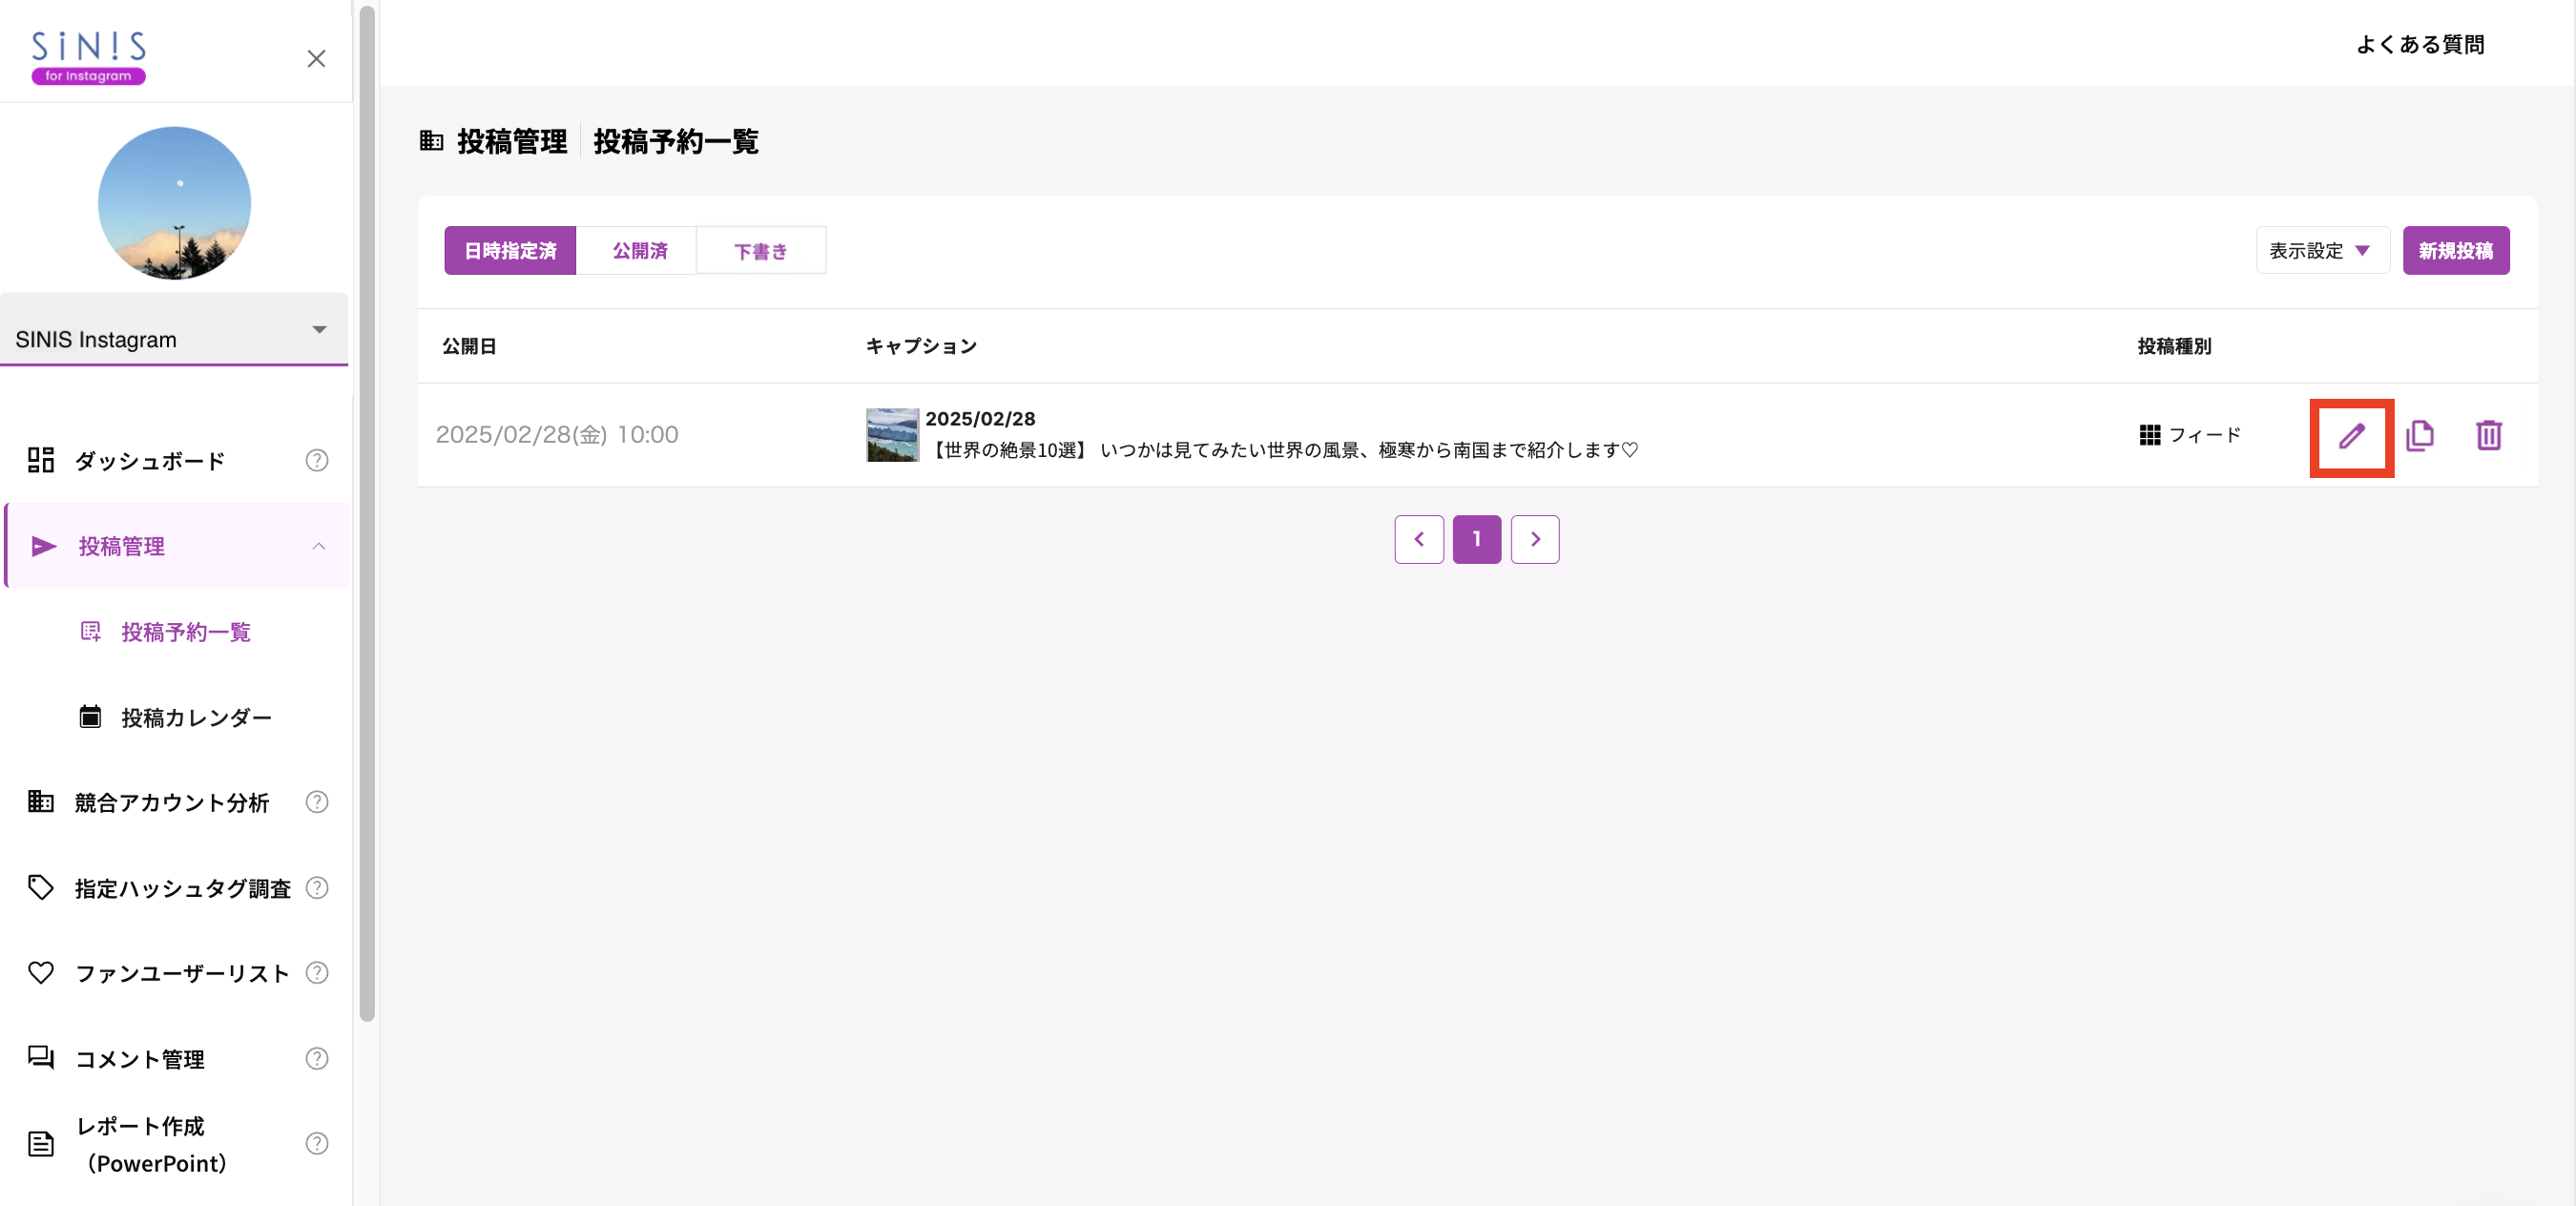Duplicate the post using the copy icon
2576x1206 pixels.
tap(2421, 436)
